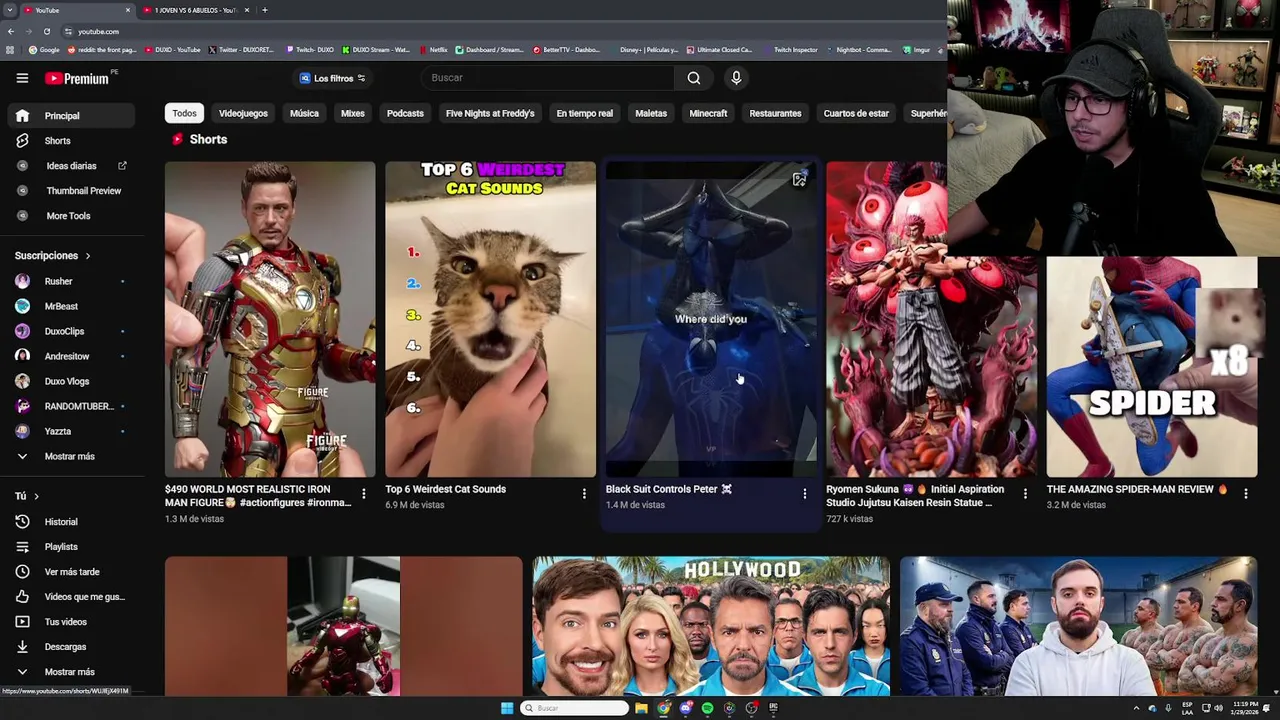Image resolution: width=1280 pixels, height=720 pixels.
Task: Select the Minecraft filter chip
Action: click(x=708, y=113)
